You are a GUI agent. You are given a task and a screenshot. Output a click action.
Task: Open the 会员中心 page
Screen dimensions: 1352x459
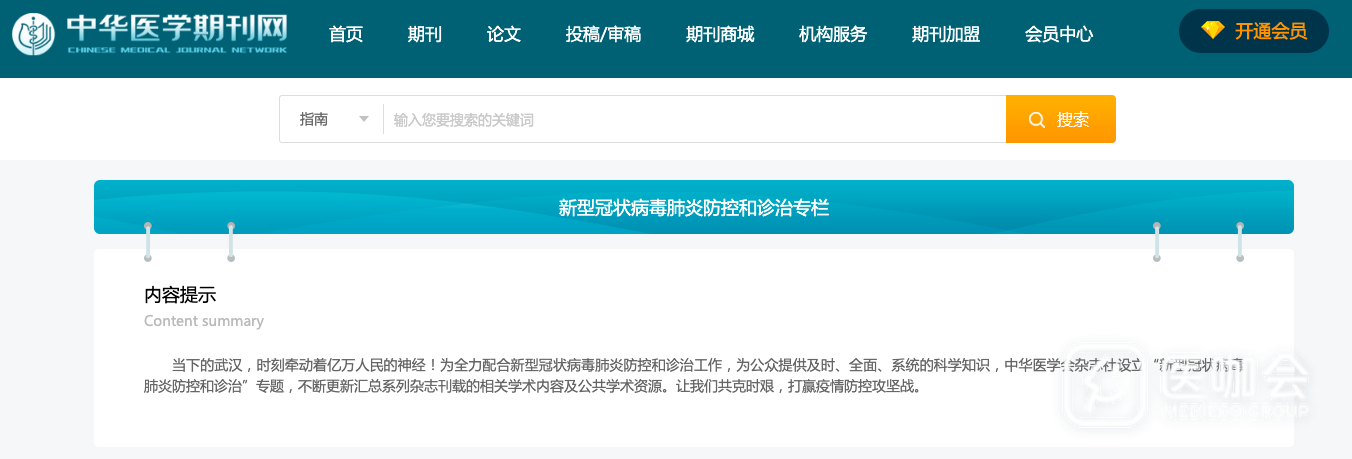click(x=1059, y=35)
